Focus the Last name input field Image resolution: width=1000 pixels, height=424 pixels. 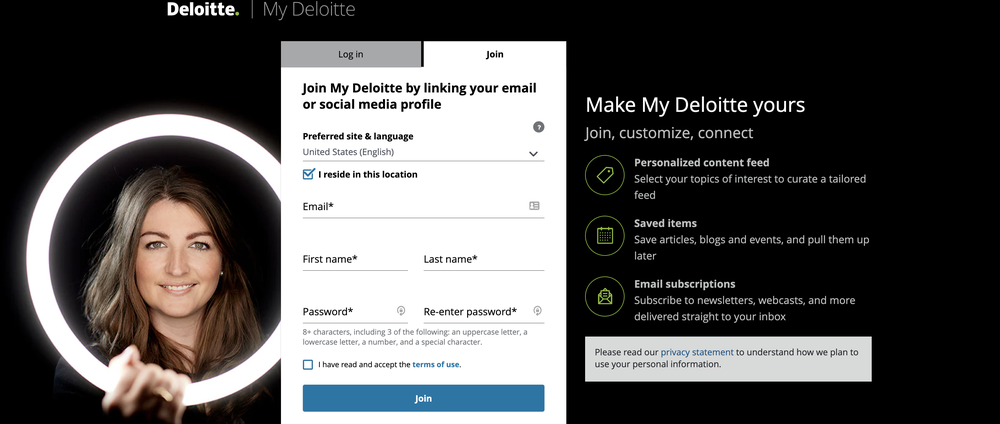[x=483, y=260]
